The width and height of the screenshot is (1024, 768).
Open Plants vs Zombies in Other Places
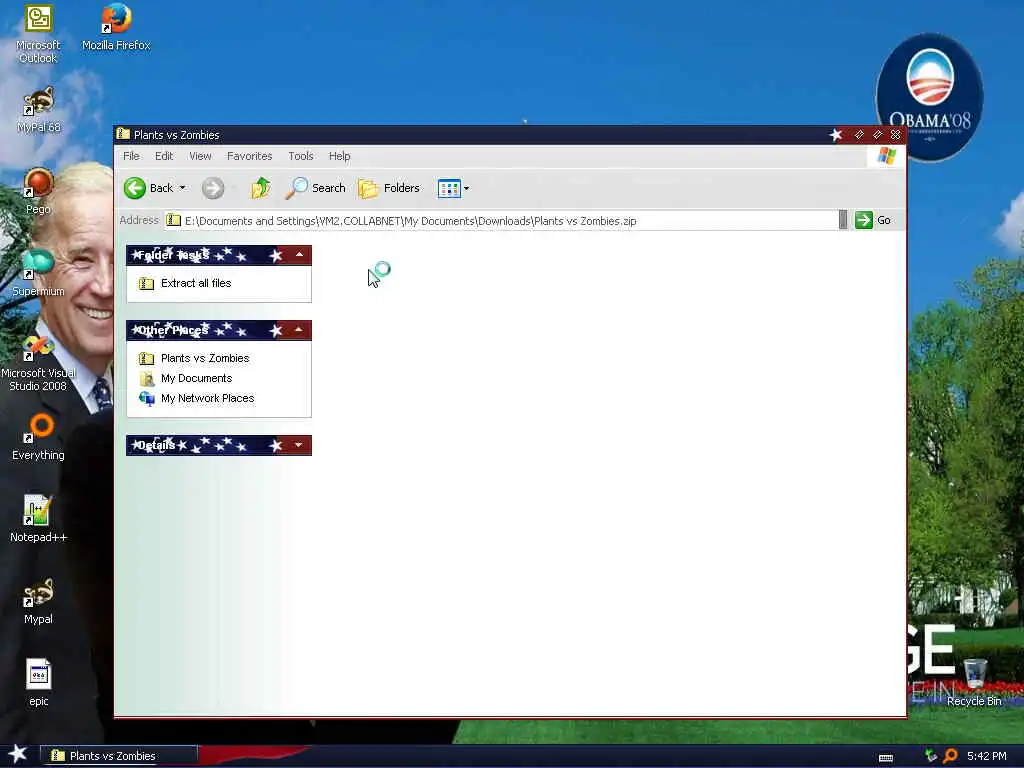pos(205,359)
